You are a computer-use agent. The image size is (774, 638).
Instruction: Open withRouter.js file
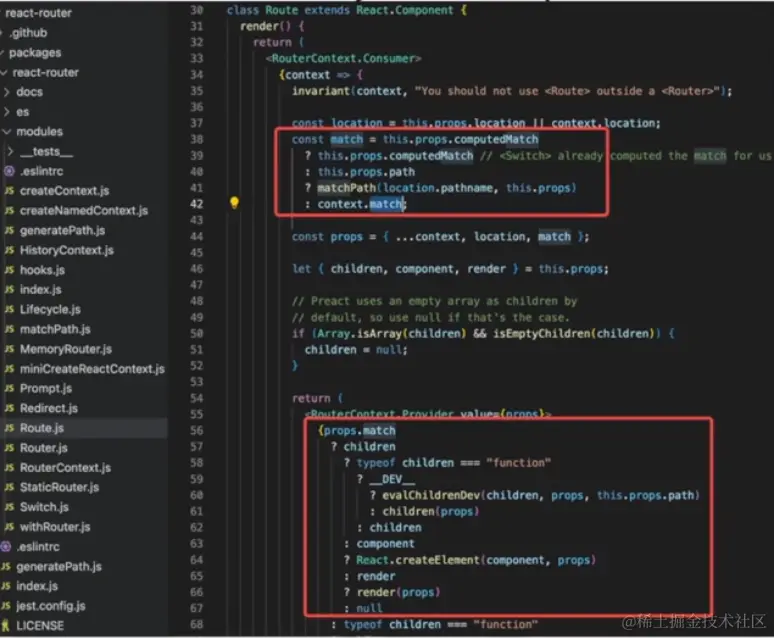55,526
